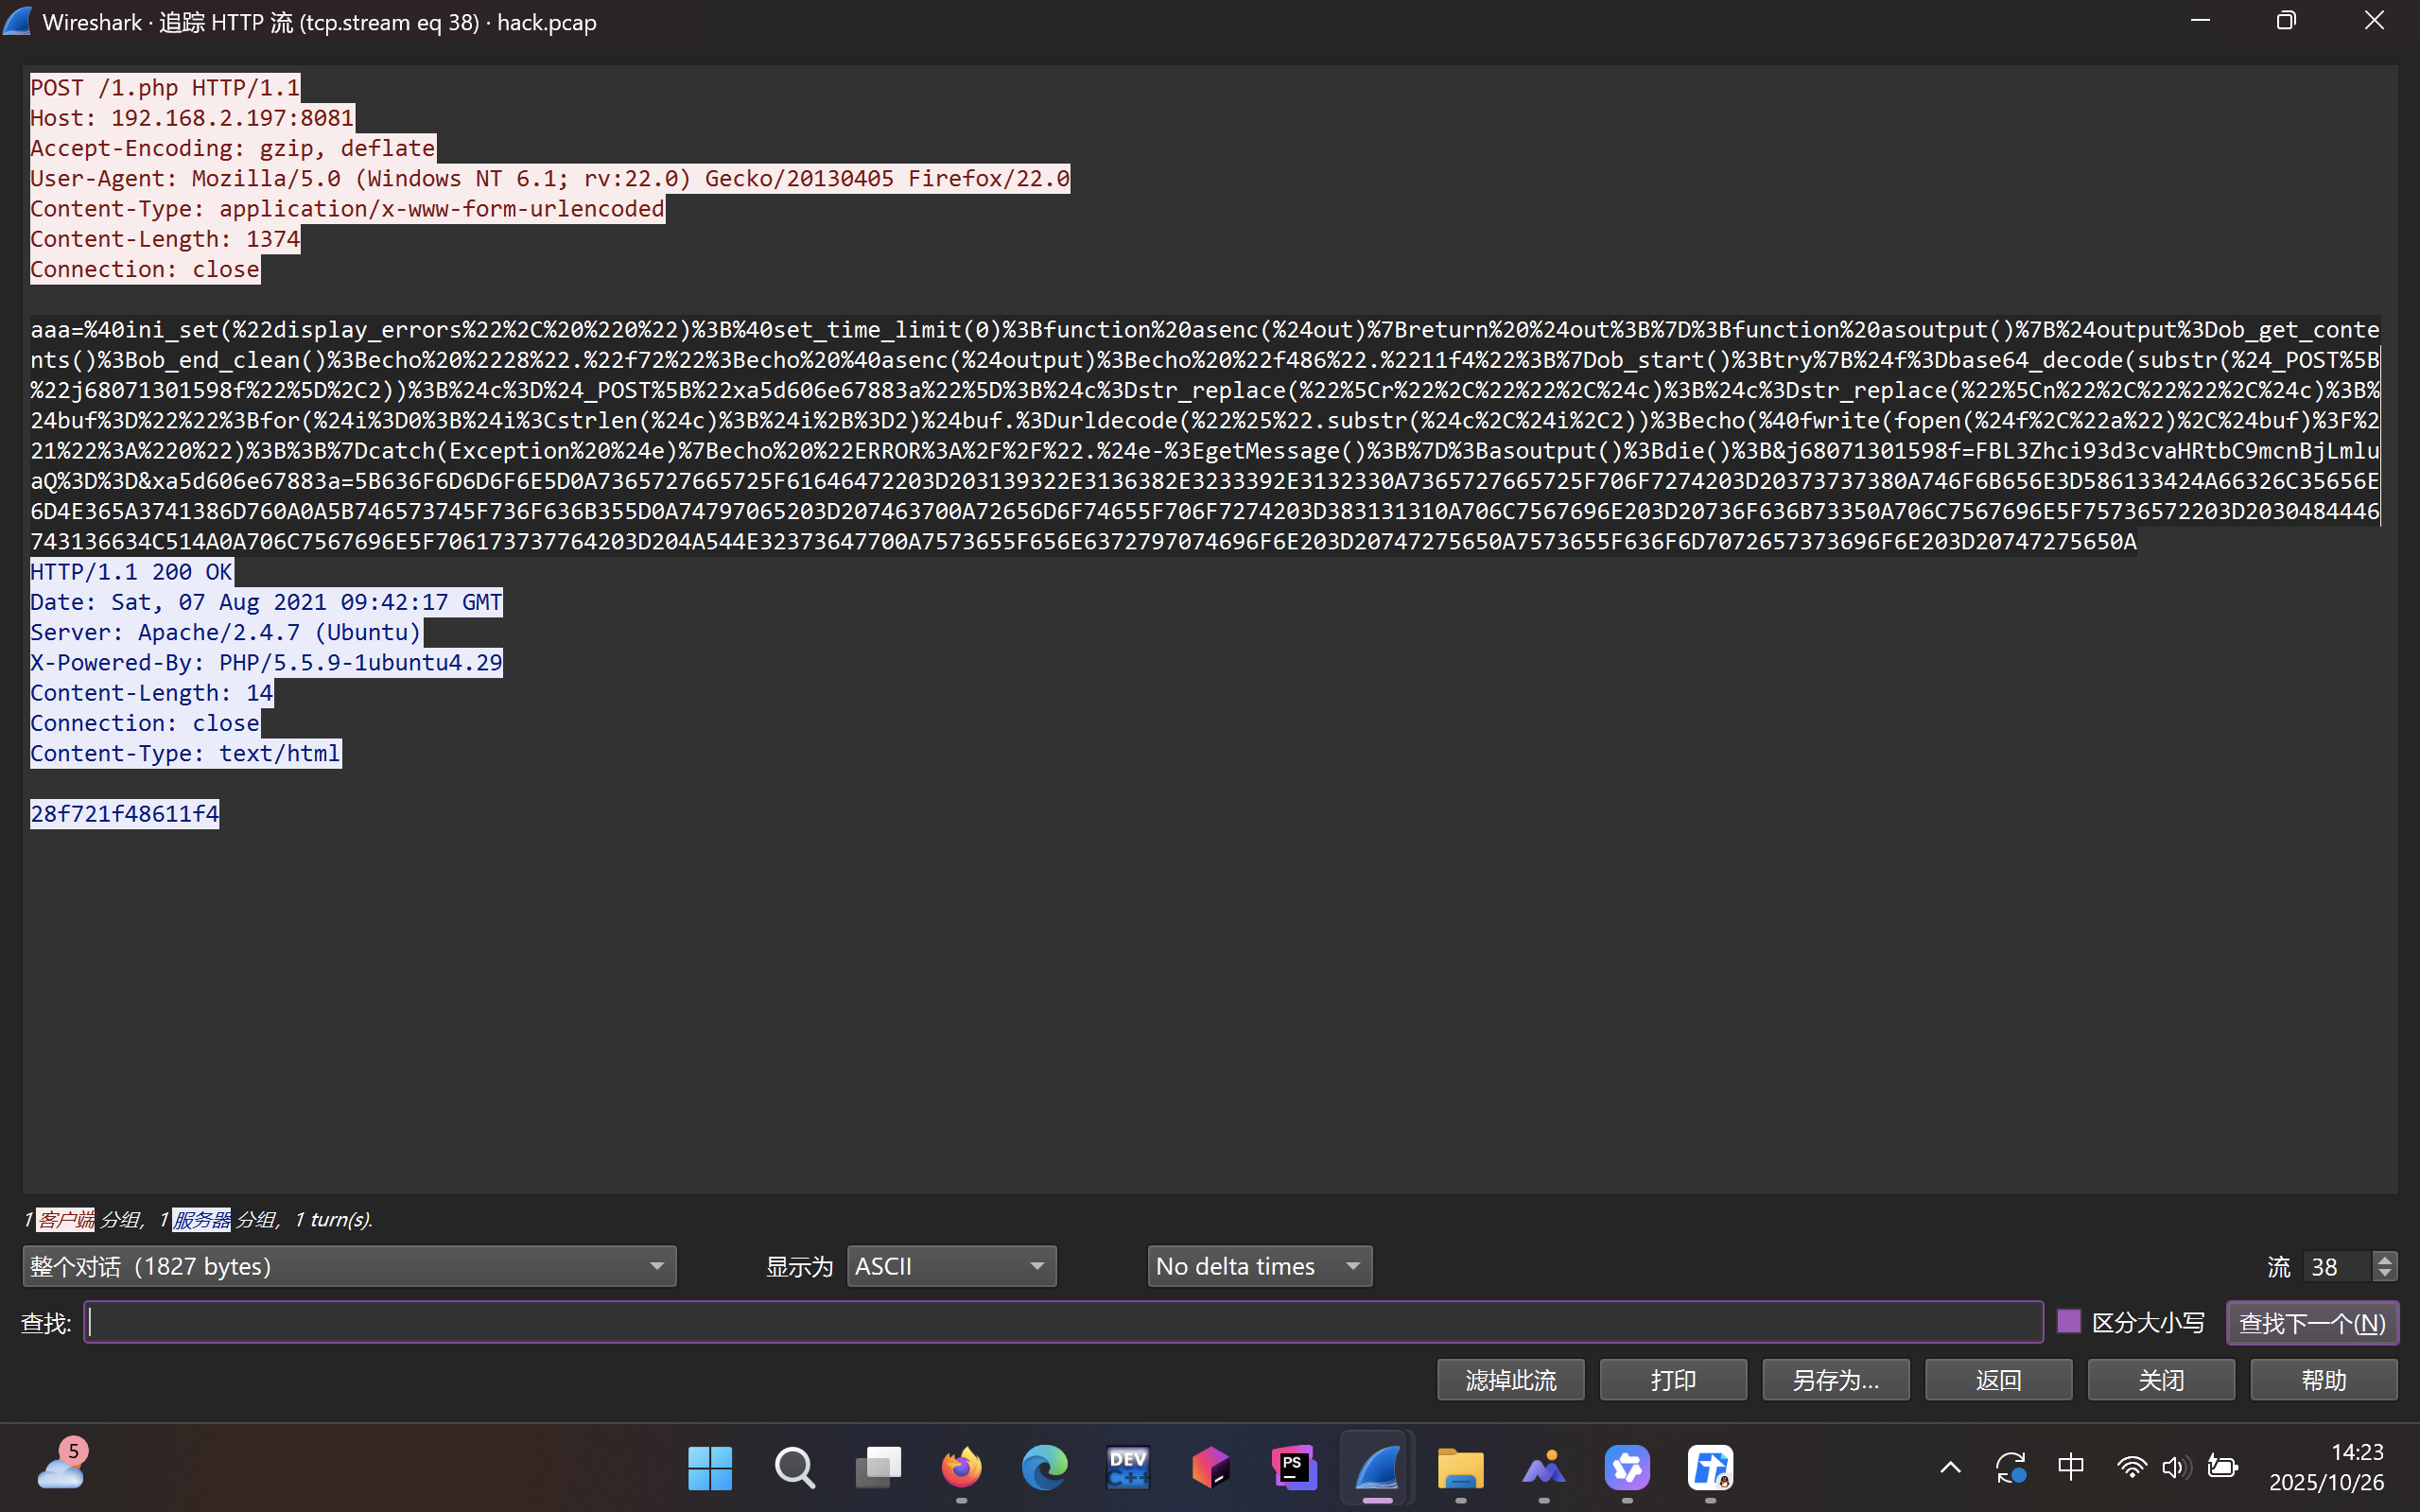Close the Follow HTTP Stream window
This screenshot has height=1512, width=2420.
click(x=2374, y=21)
